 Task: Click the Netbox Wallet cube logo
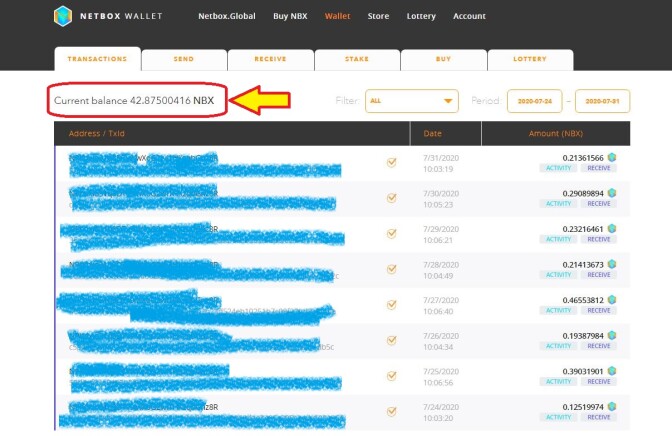[63, 16]
